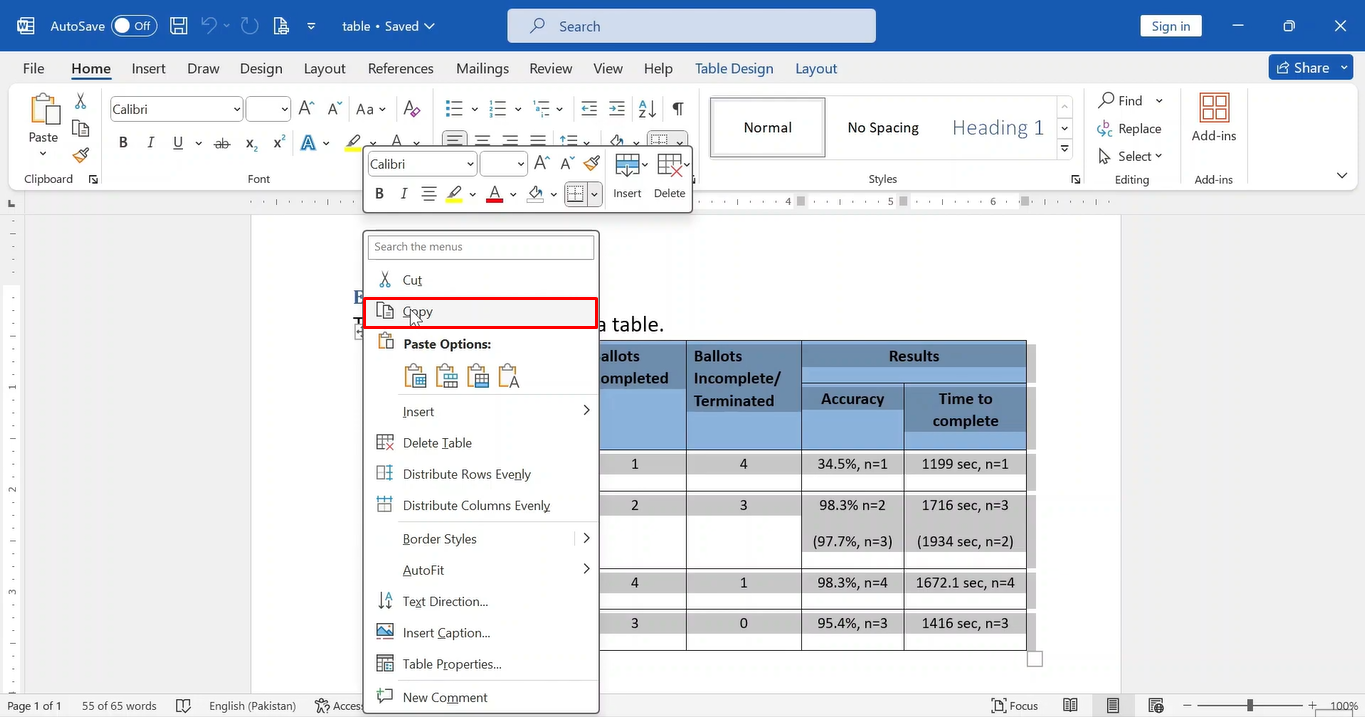
Task: Click the Sort A-Z icon in Paragraph group
Action: [647, 109]
